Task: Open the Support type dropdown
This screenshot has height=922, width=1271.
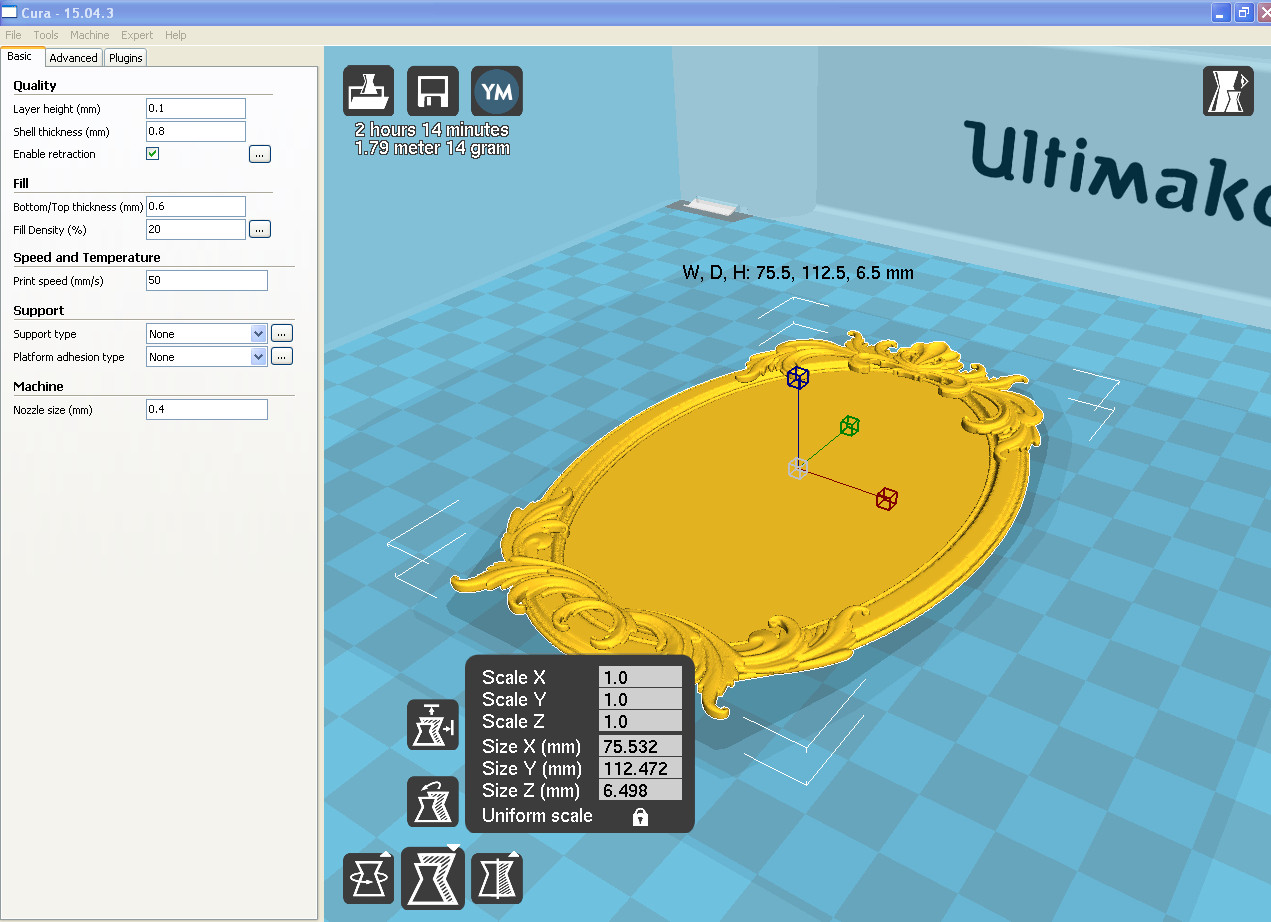Action: pos(207,334)
